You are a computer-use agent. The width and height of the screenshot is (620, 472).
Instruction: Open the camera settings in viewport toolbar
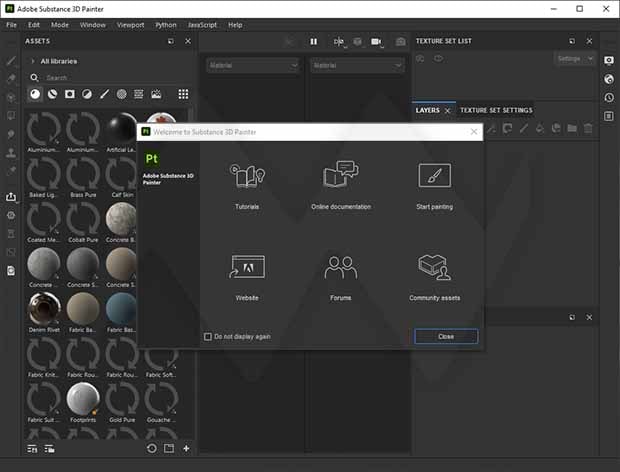point(376,42)
